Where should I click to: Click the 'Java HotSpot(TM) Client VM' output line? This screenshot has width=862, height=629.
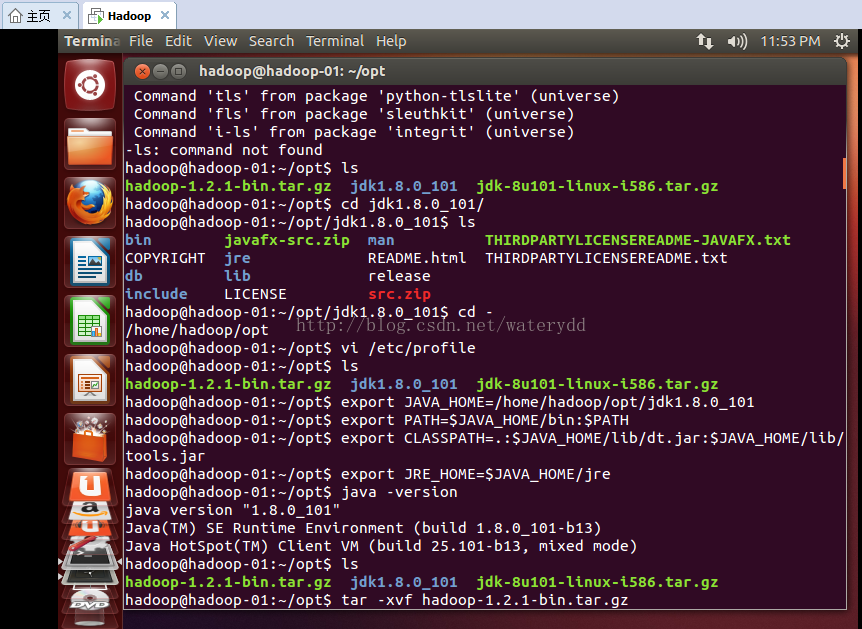click(381, 547)
